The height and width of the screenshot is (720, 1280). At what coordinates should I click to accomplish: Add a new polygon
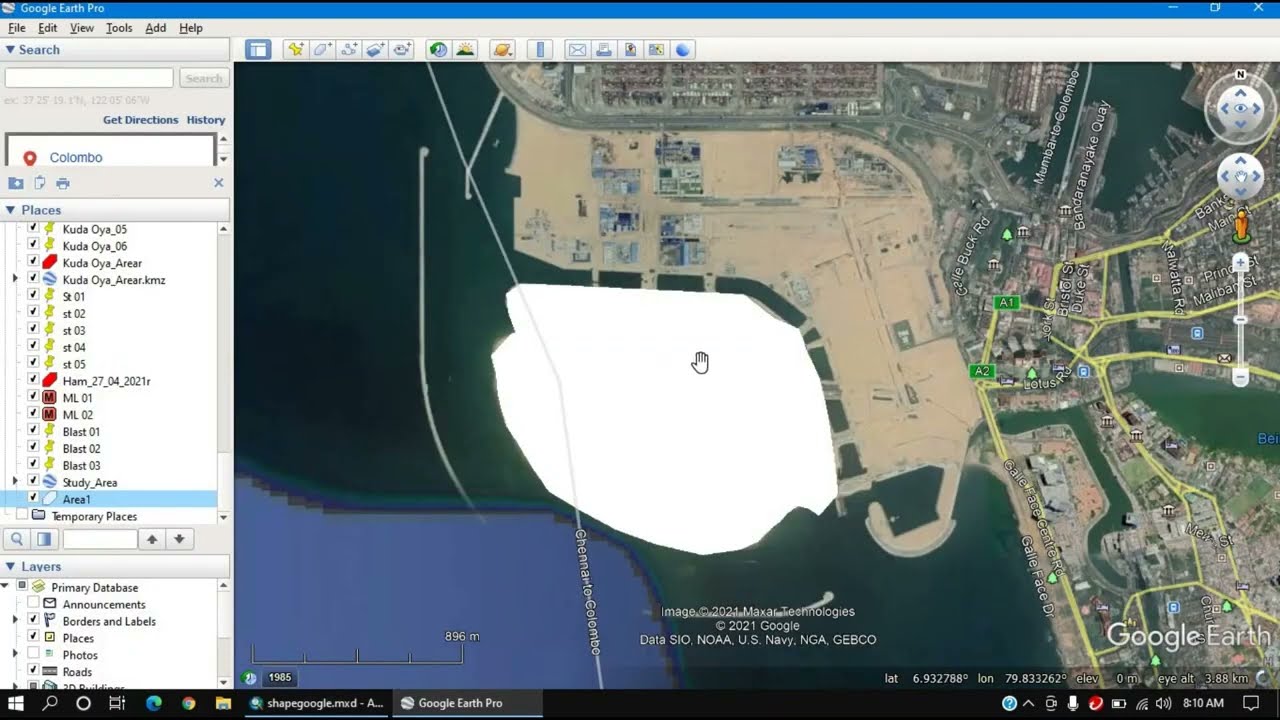pyautogui.click(x=322, y=50)
